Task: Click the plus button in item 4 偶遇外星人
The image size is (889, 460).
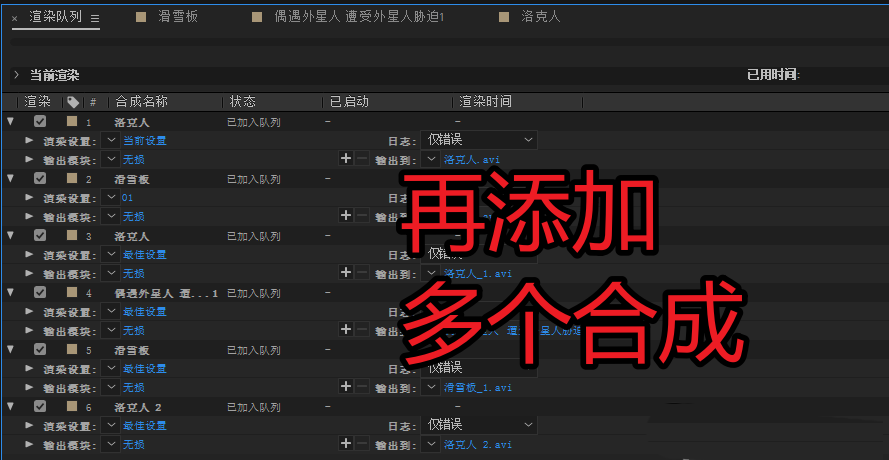Action: [345, 330]
